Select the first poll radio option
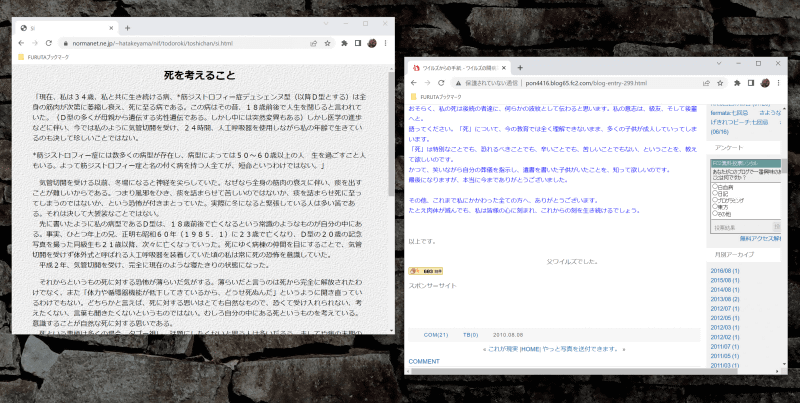800x403 pixels. point(713,186)
